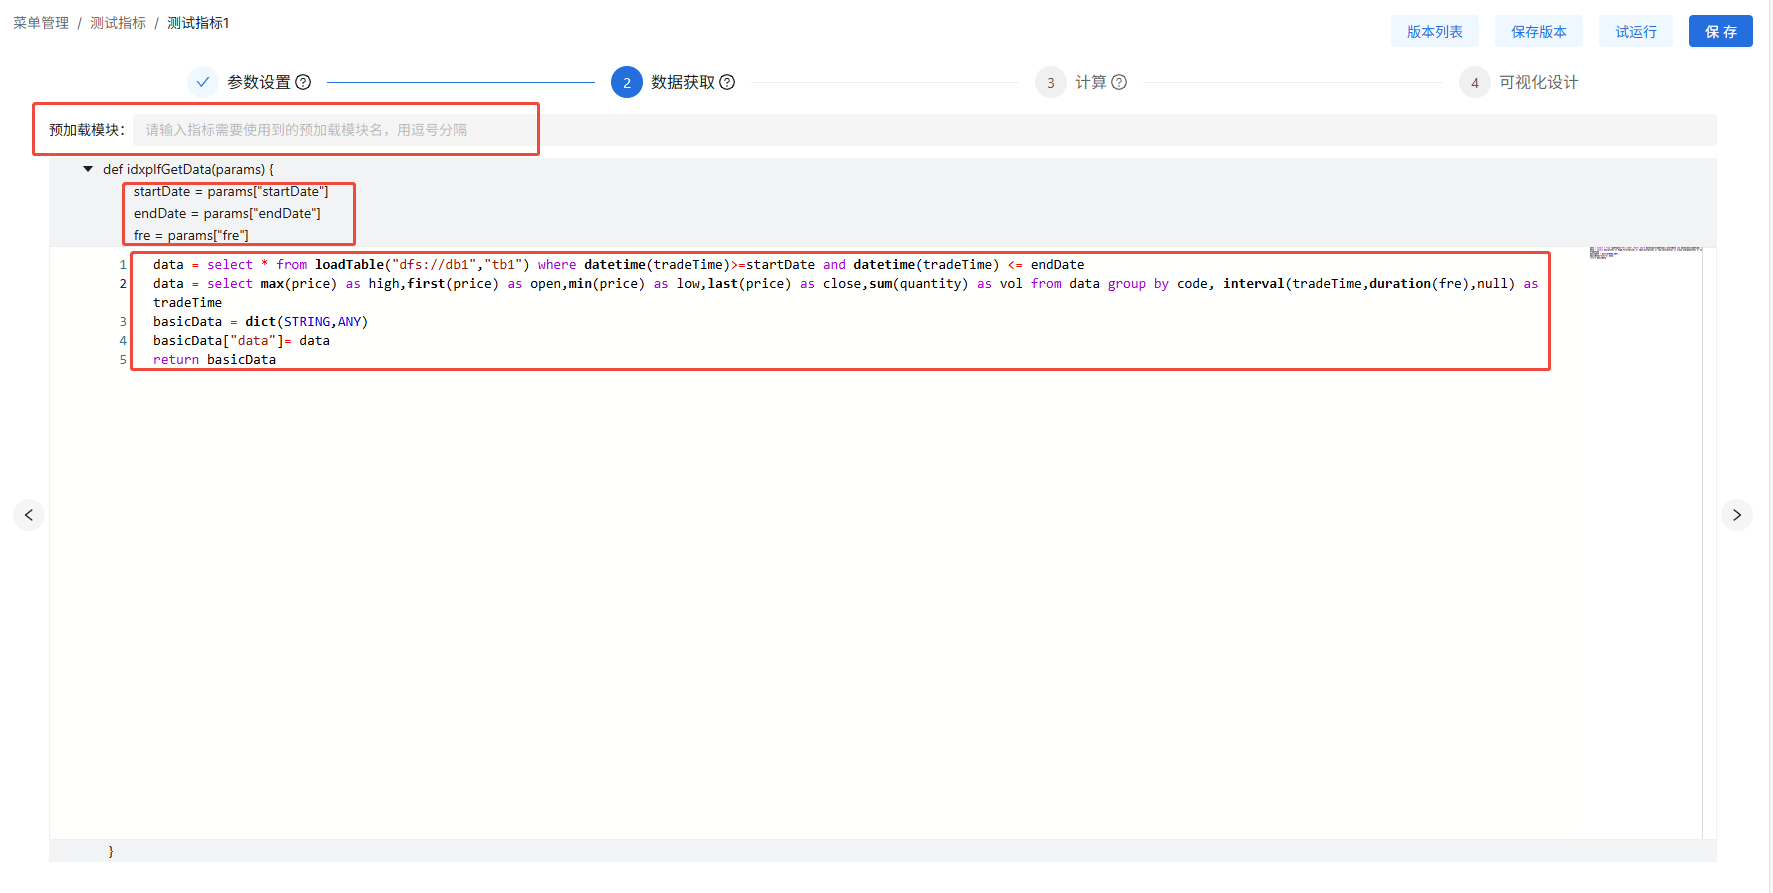Click the code minimap preview
This screenshot has height=893, width=1773.
click(1645, 252)
